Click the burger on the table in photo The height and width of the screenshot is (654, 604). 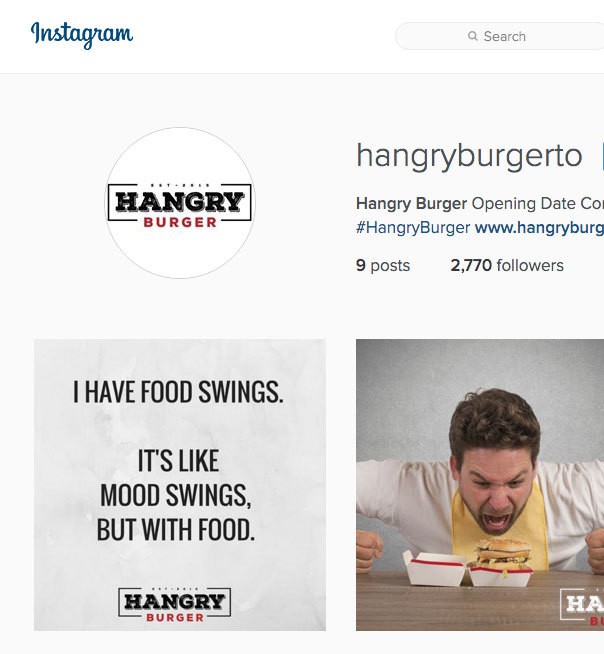(x=503, y=553)
